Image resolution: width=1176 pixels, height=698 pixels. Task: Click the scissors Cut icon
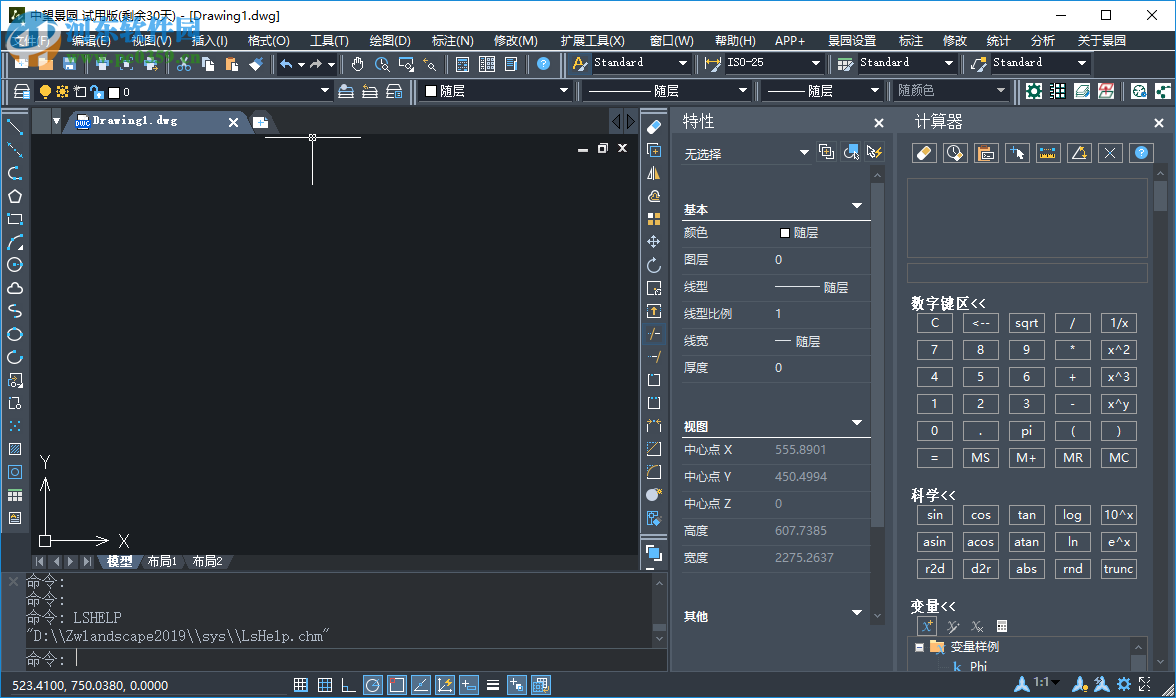(184, 64)
